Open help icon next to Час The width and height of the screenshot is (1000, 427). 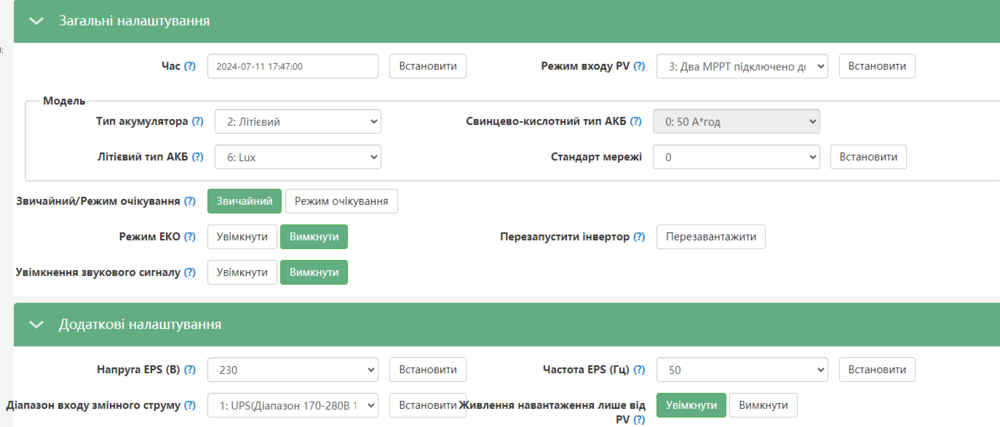pos(189,66)
